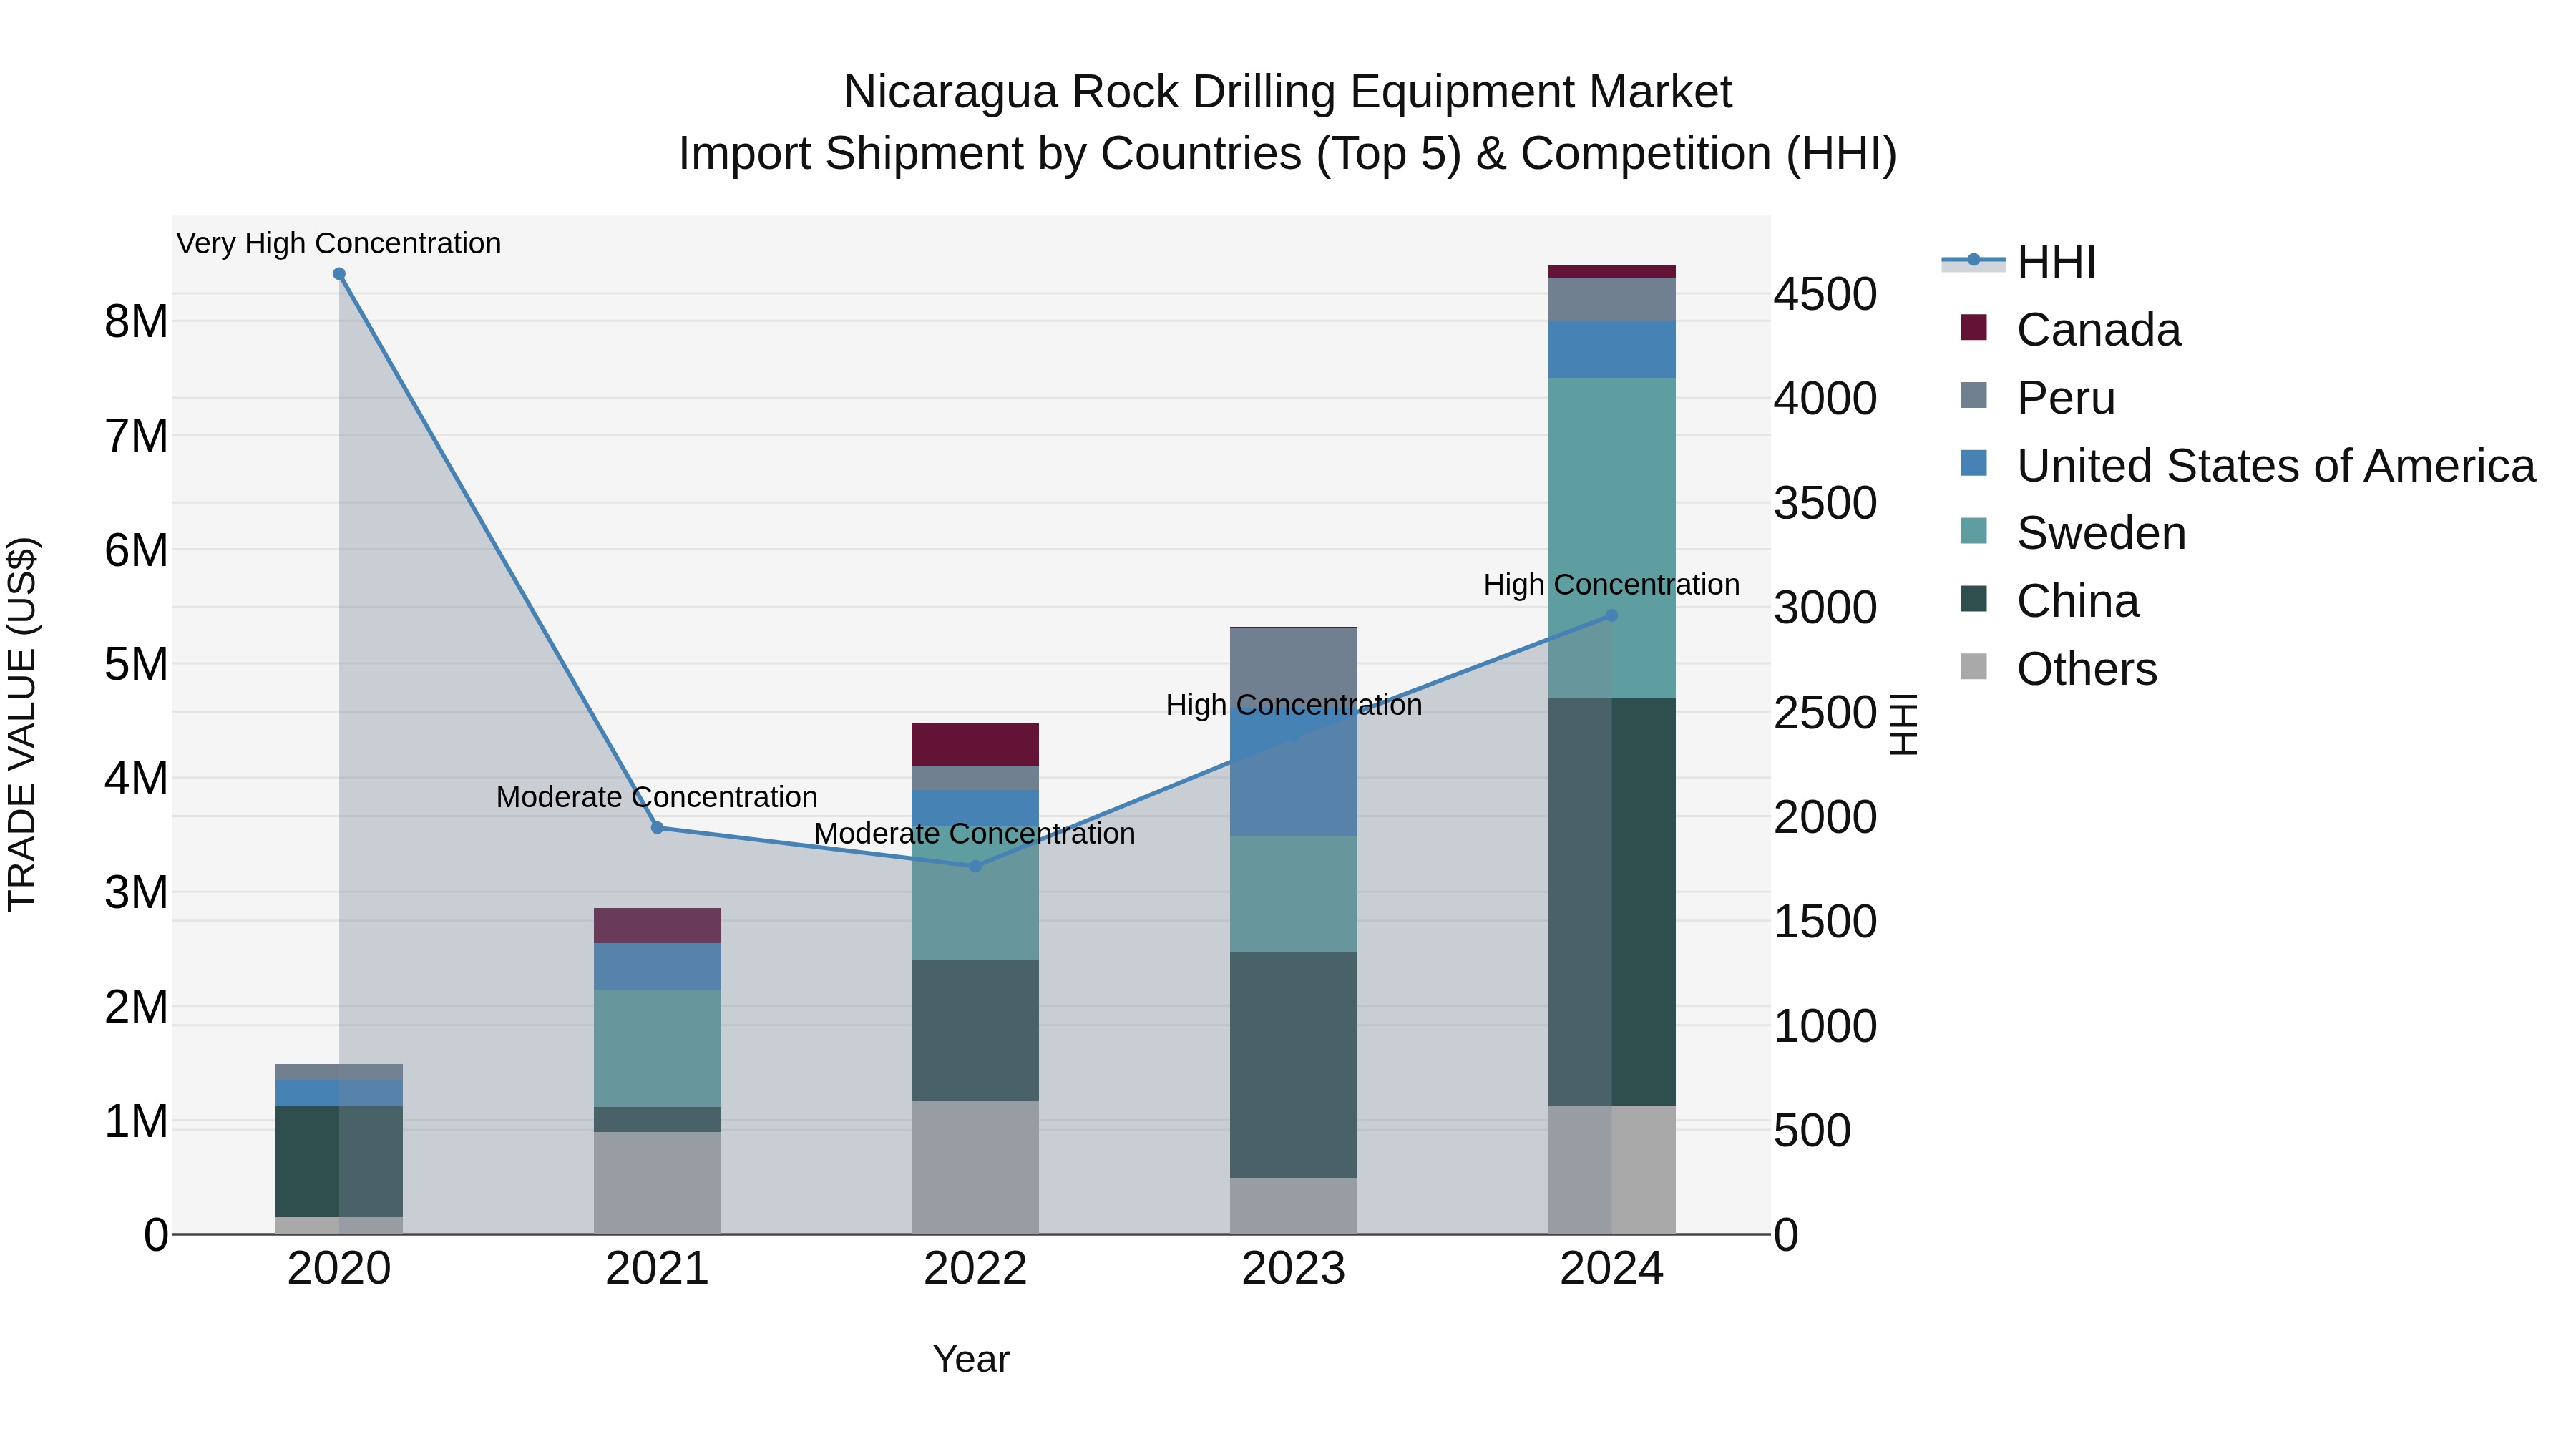The width and height of the screenshot is (2576, 1449).
Task: Click the 2024 HHI data point
Action: (1611, 616)
